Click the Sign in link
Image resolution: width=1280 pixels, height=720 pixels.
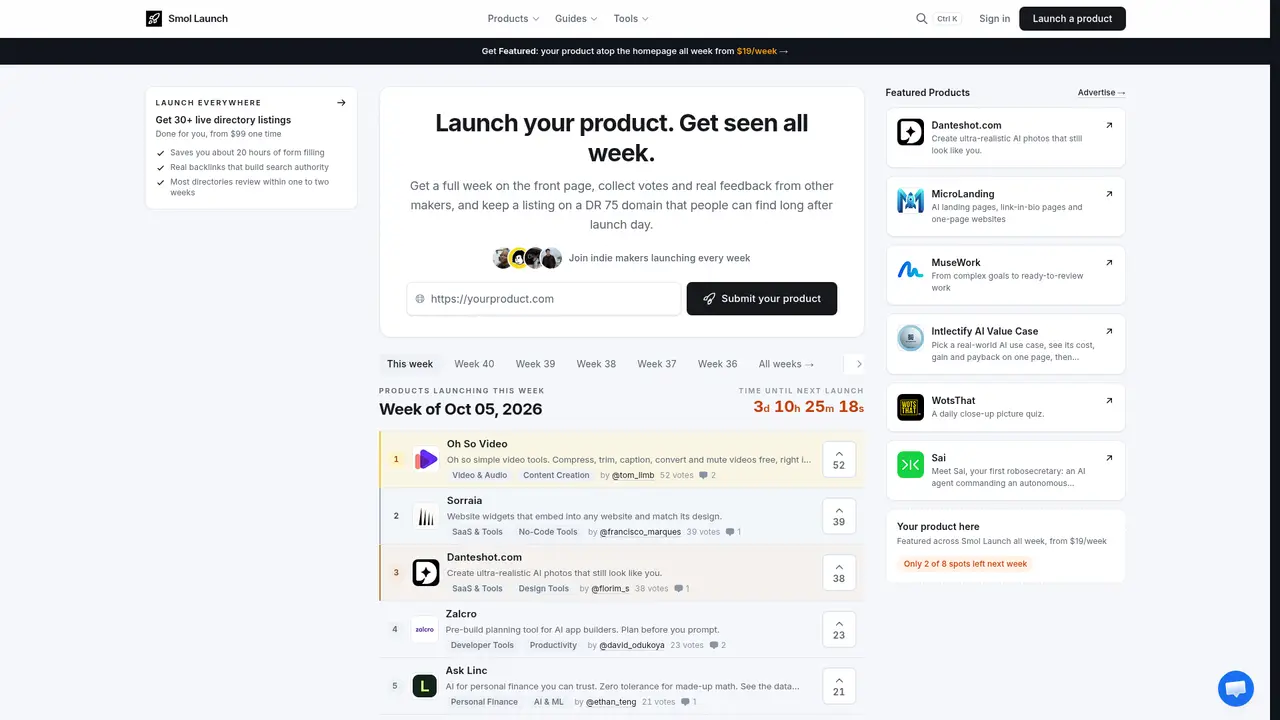point(995,18)
